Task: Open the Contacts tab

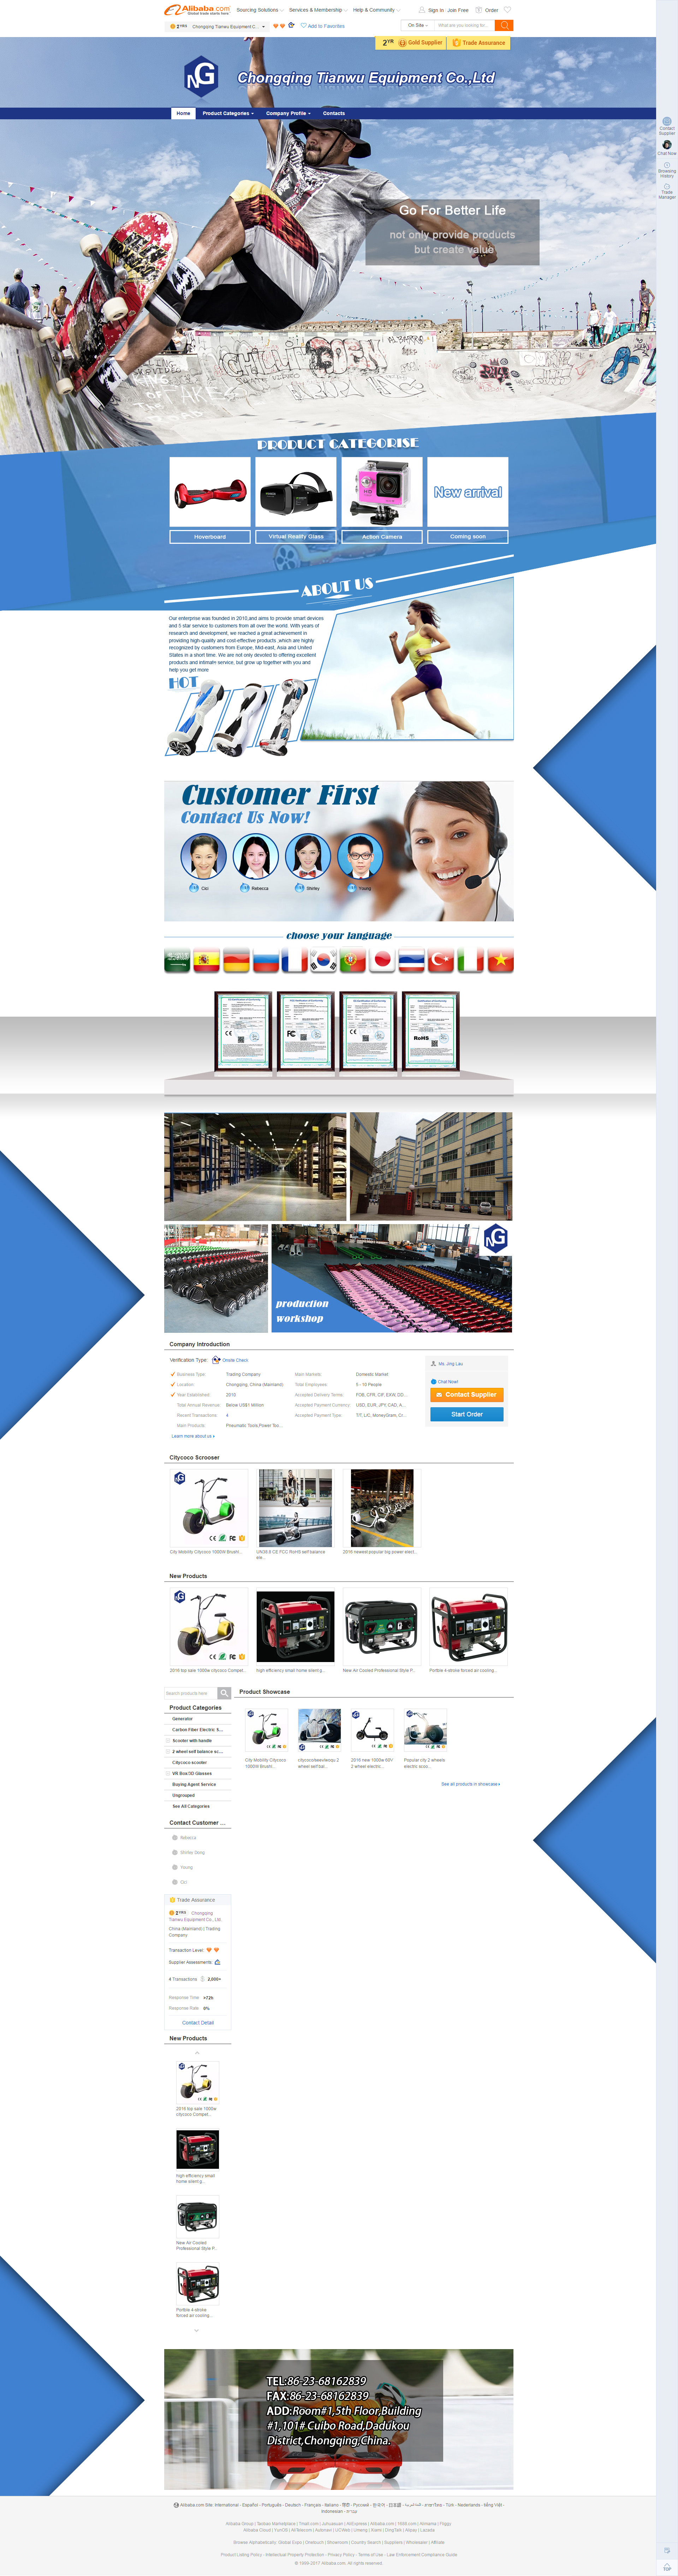Action: [334, 113]
